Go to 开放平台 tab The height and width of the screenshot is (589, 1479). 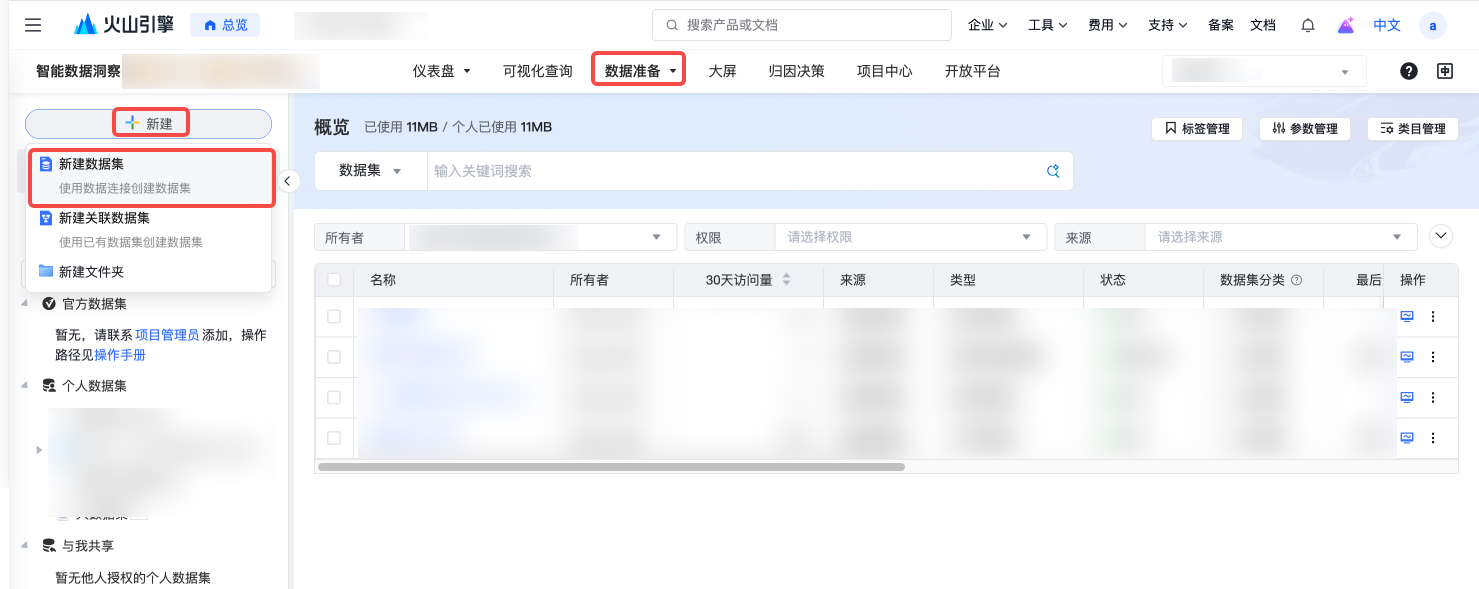point(973,71)
